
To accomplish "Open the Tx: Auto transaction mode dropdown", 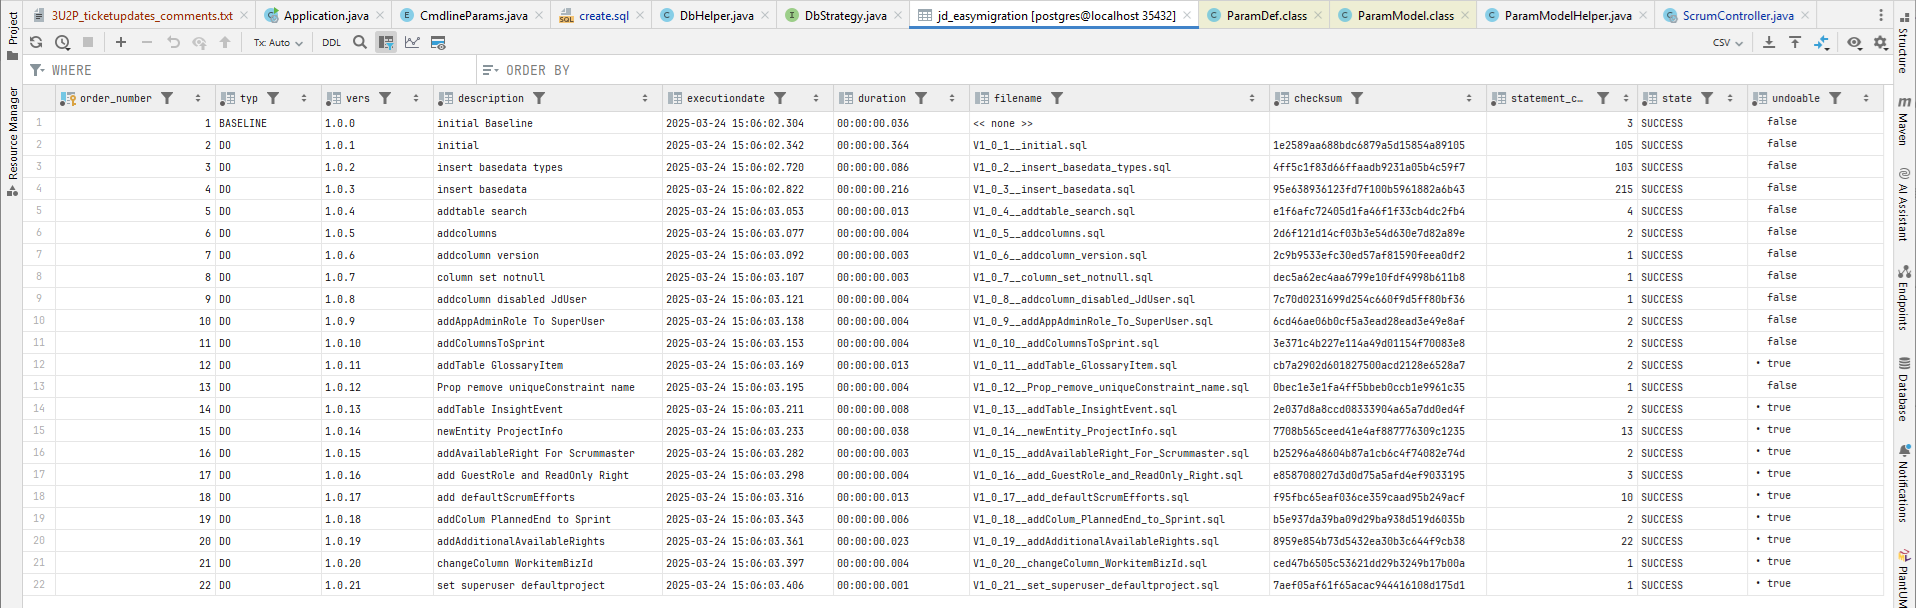I will coord(278,43).
